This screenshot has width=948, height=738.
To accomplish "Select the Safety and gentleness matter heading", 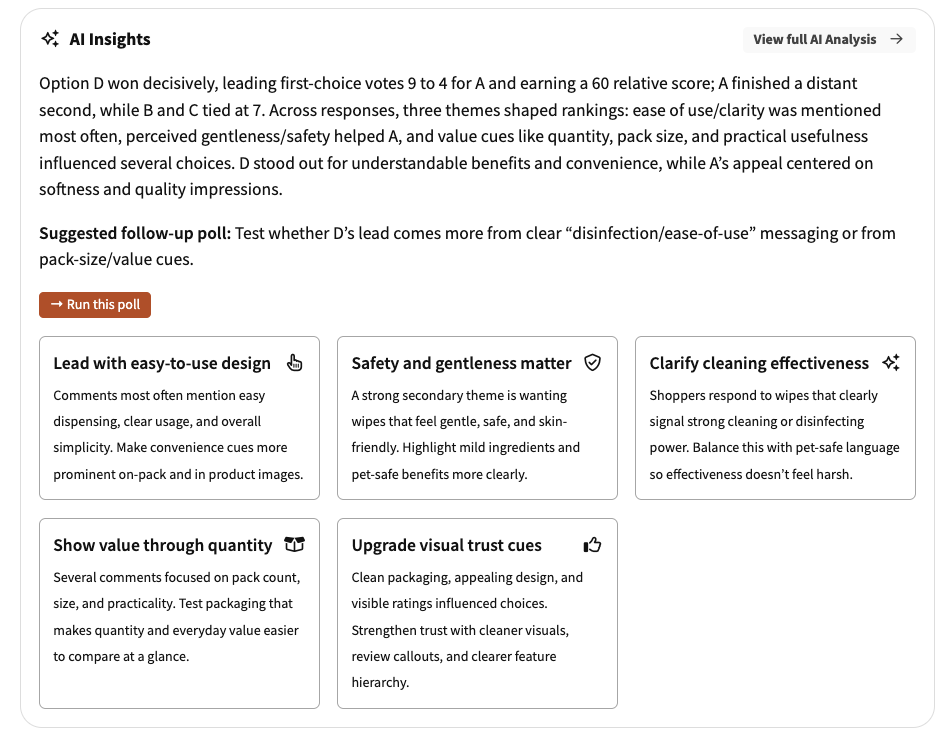I will pos(461,363).
